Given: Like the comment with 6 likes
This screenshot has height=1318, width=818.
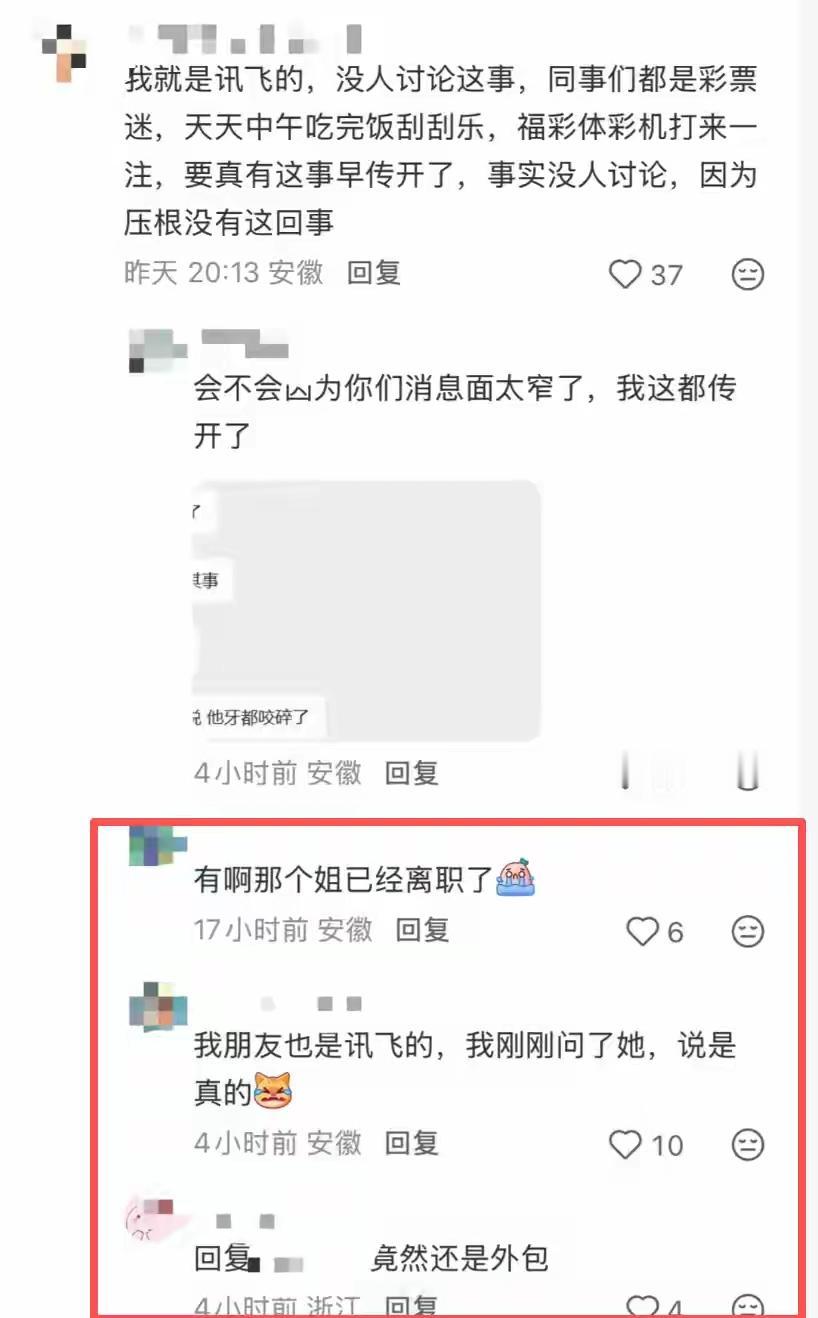Looking at the screenshot, I should click(x=642, y=931).
